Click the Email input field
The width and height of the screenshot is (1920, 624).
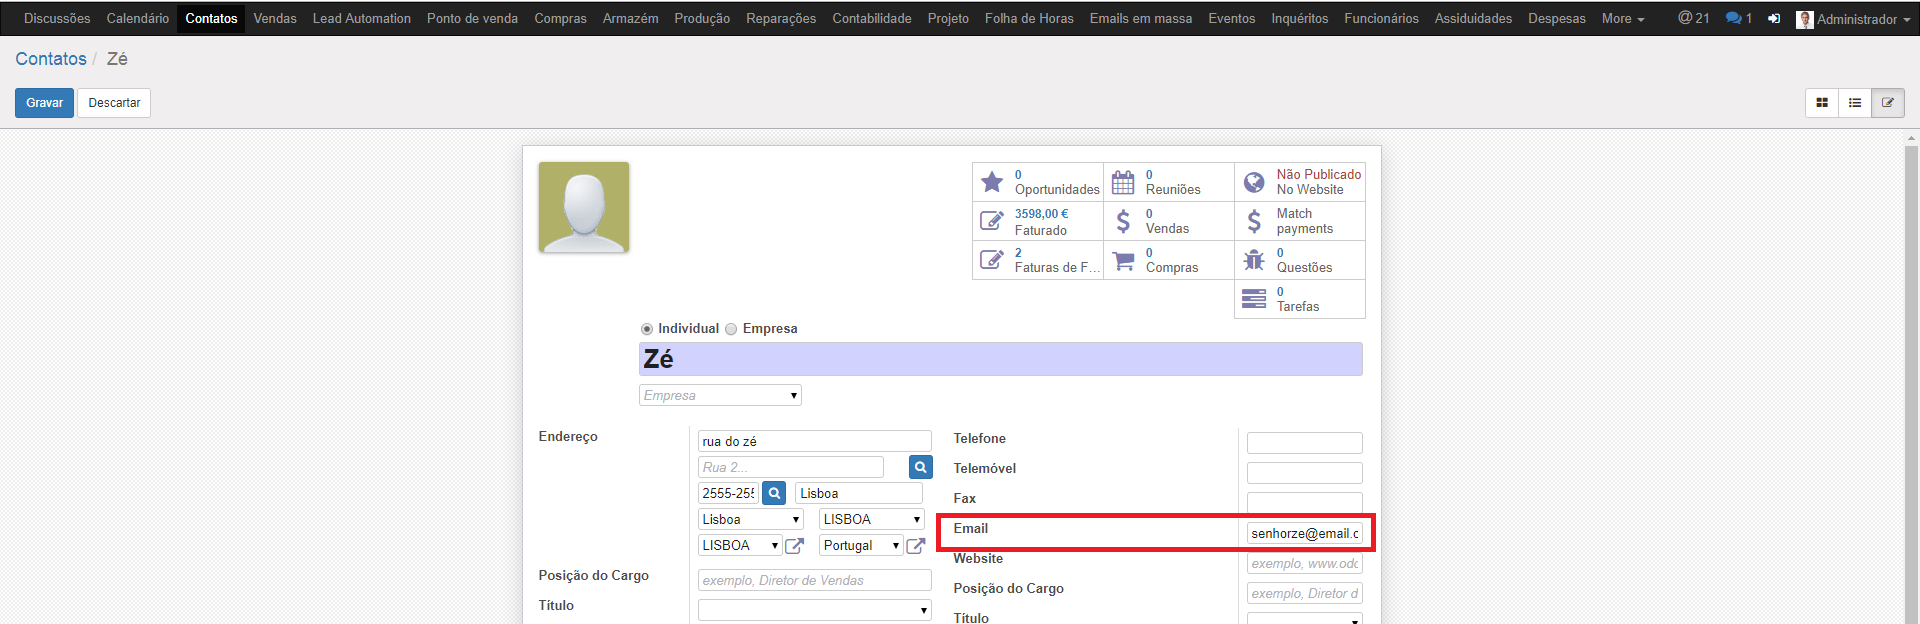click(1304, 534)
